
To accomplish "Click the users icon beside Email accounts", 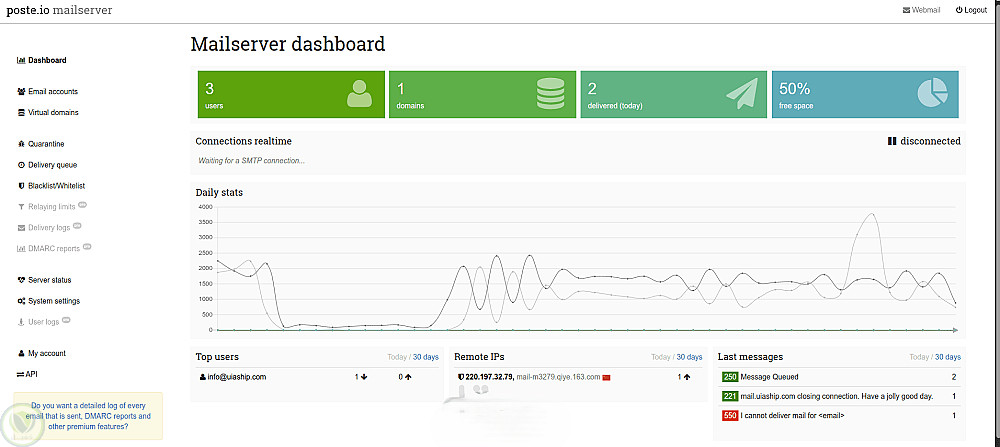I will [21, 92].
